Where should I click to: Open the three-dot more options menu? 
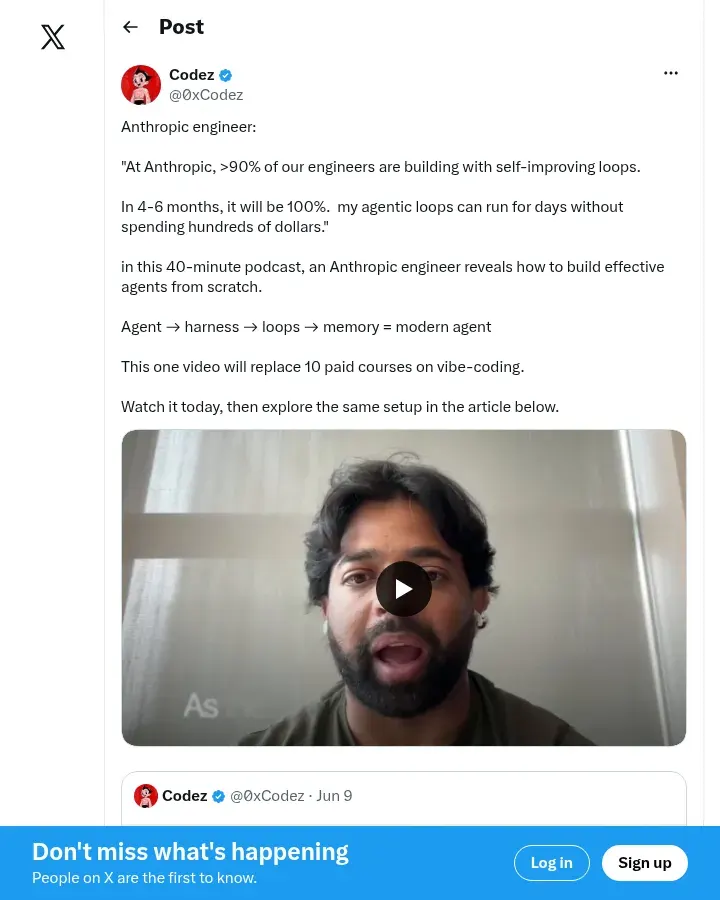click(671, 73)
